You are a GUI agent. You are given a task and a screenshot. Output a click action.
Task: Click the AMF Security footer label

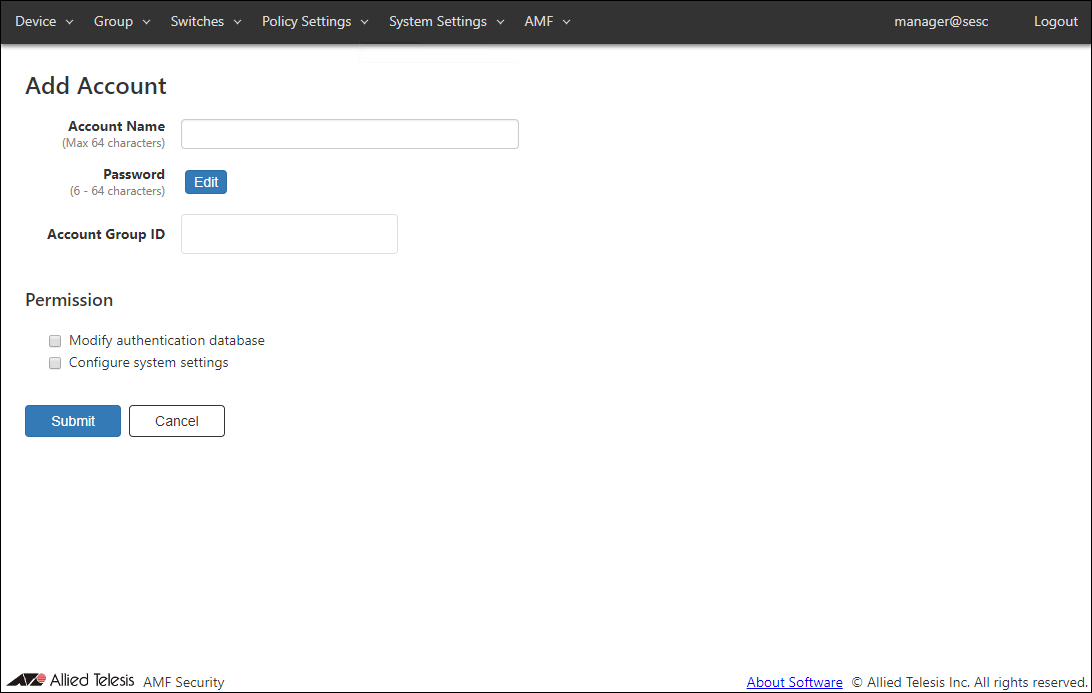coord(184,682)
